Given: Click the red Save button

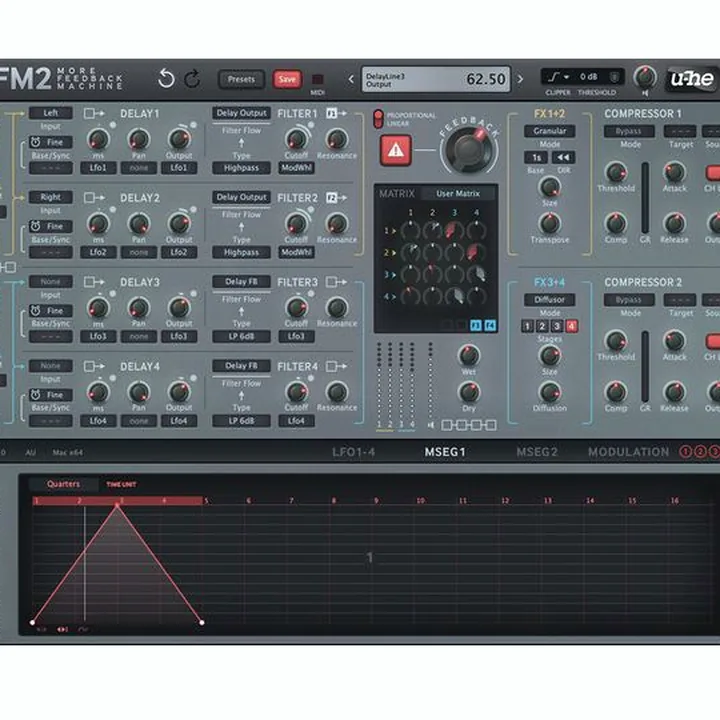Looking at the screenshot, I should click(x=287, y=79).
